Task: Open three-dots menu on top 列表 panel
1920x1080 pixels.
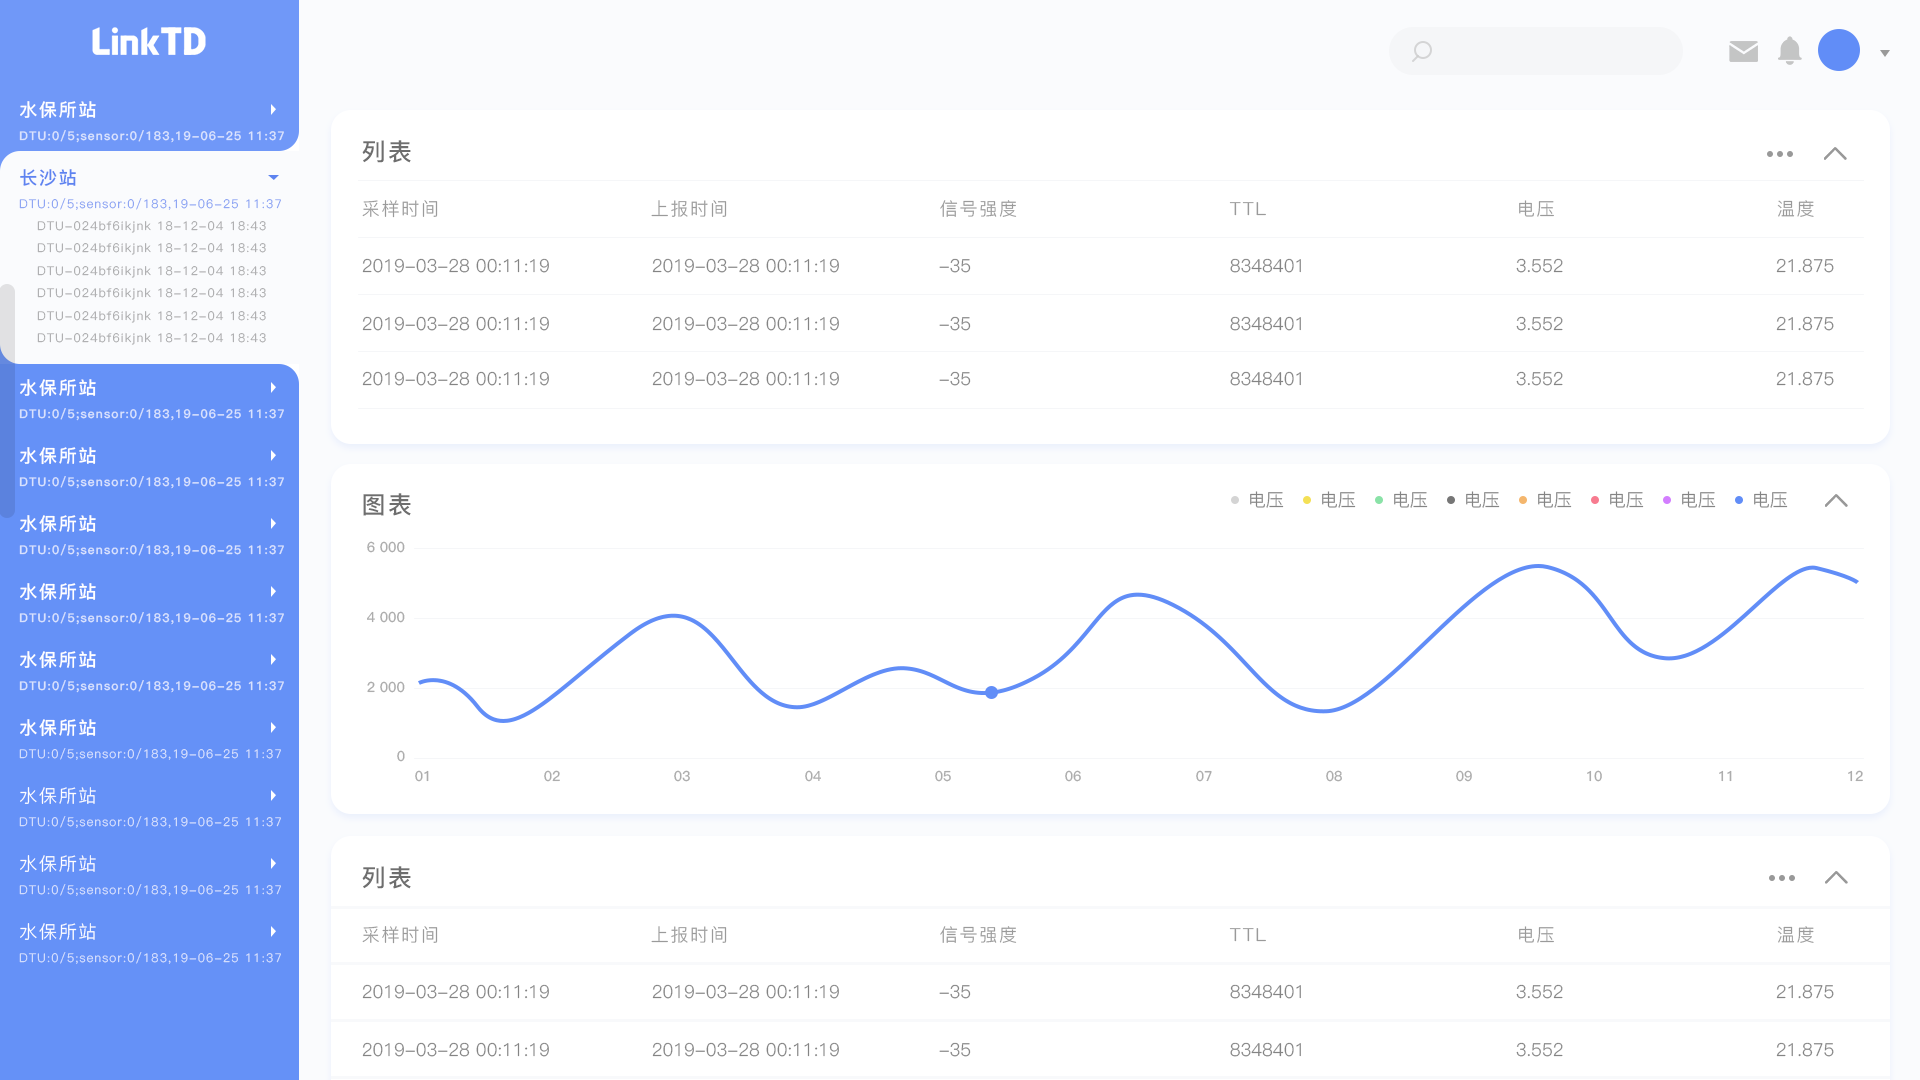Action: click(x=1779, y=154)
